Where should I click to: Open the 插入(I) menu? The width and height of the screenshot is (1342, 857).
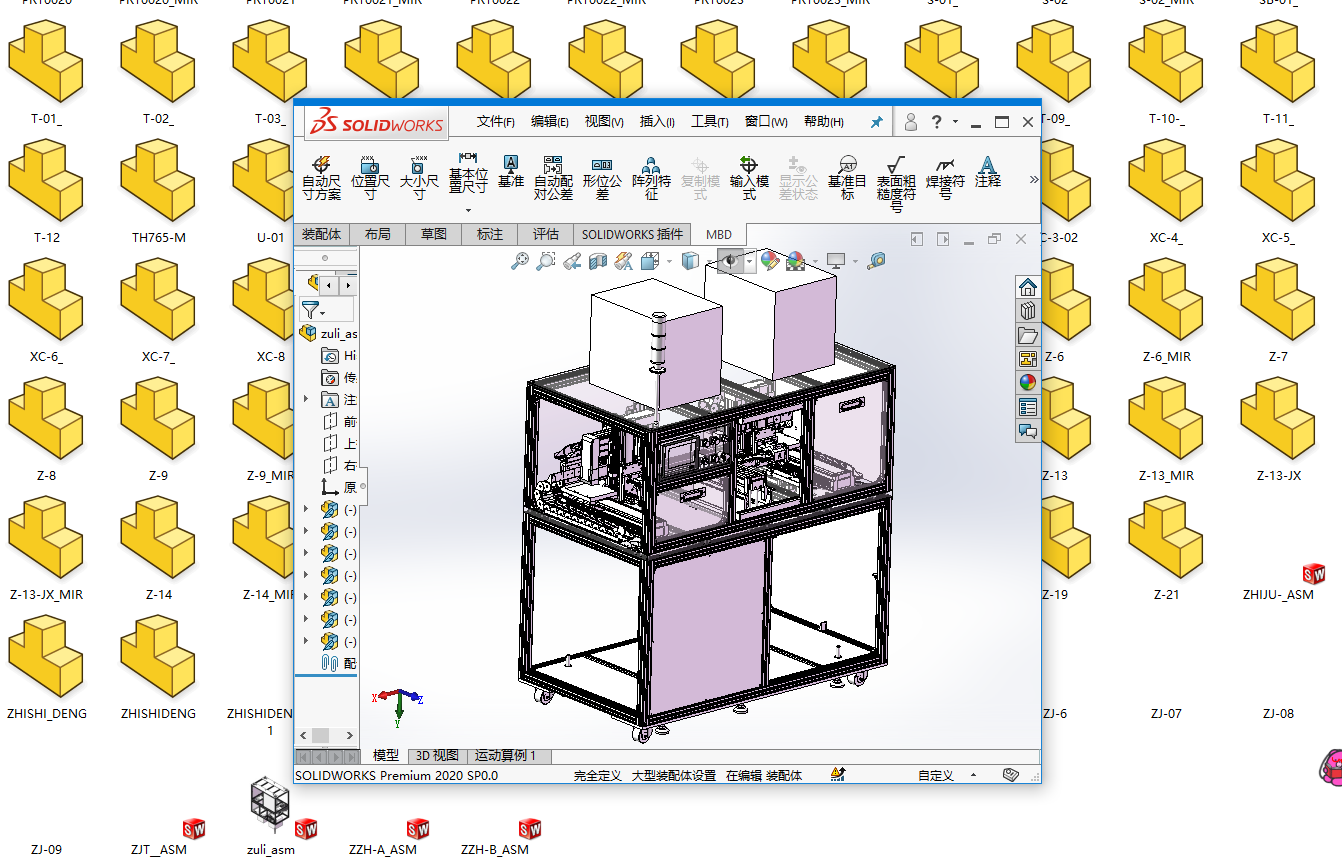pyautogui.click(x=657, y=122)
